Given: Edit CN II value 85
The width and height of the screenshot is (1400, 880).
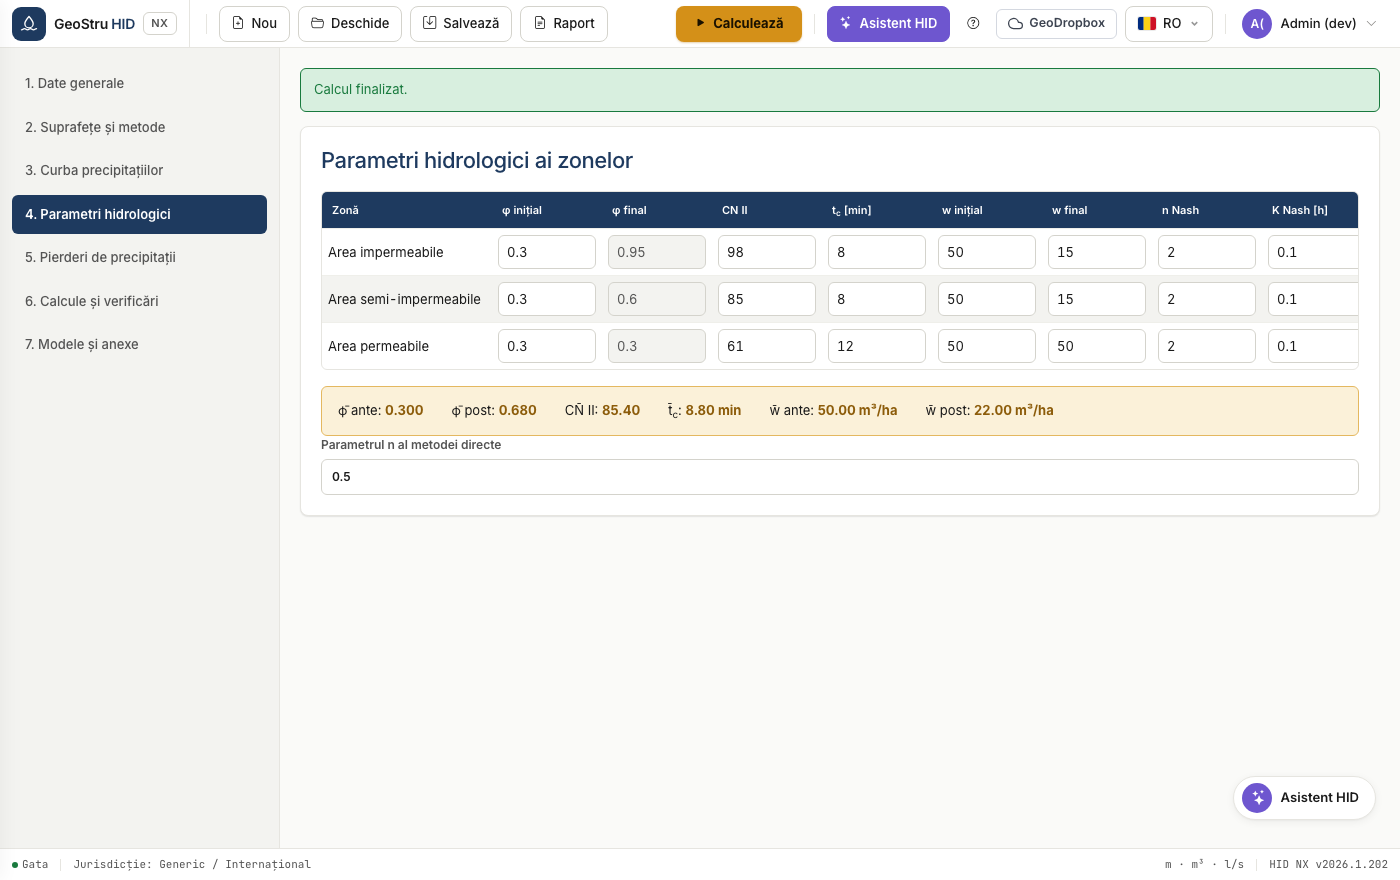Looking at the screenshot, I should coord(767,299).
